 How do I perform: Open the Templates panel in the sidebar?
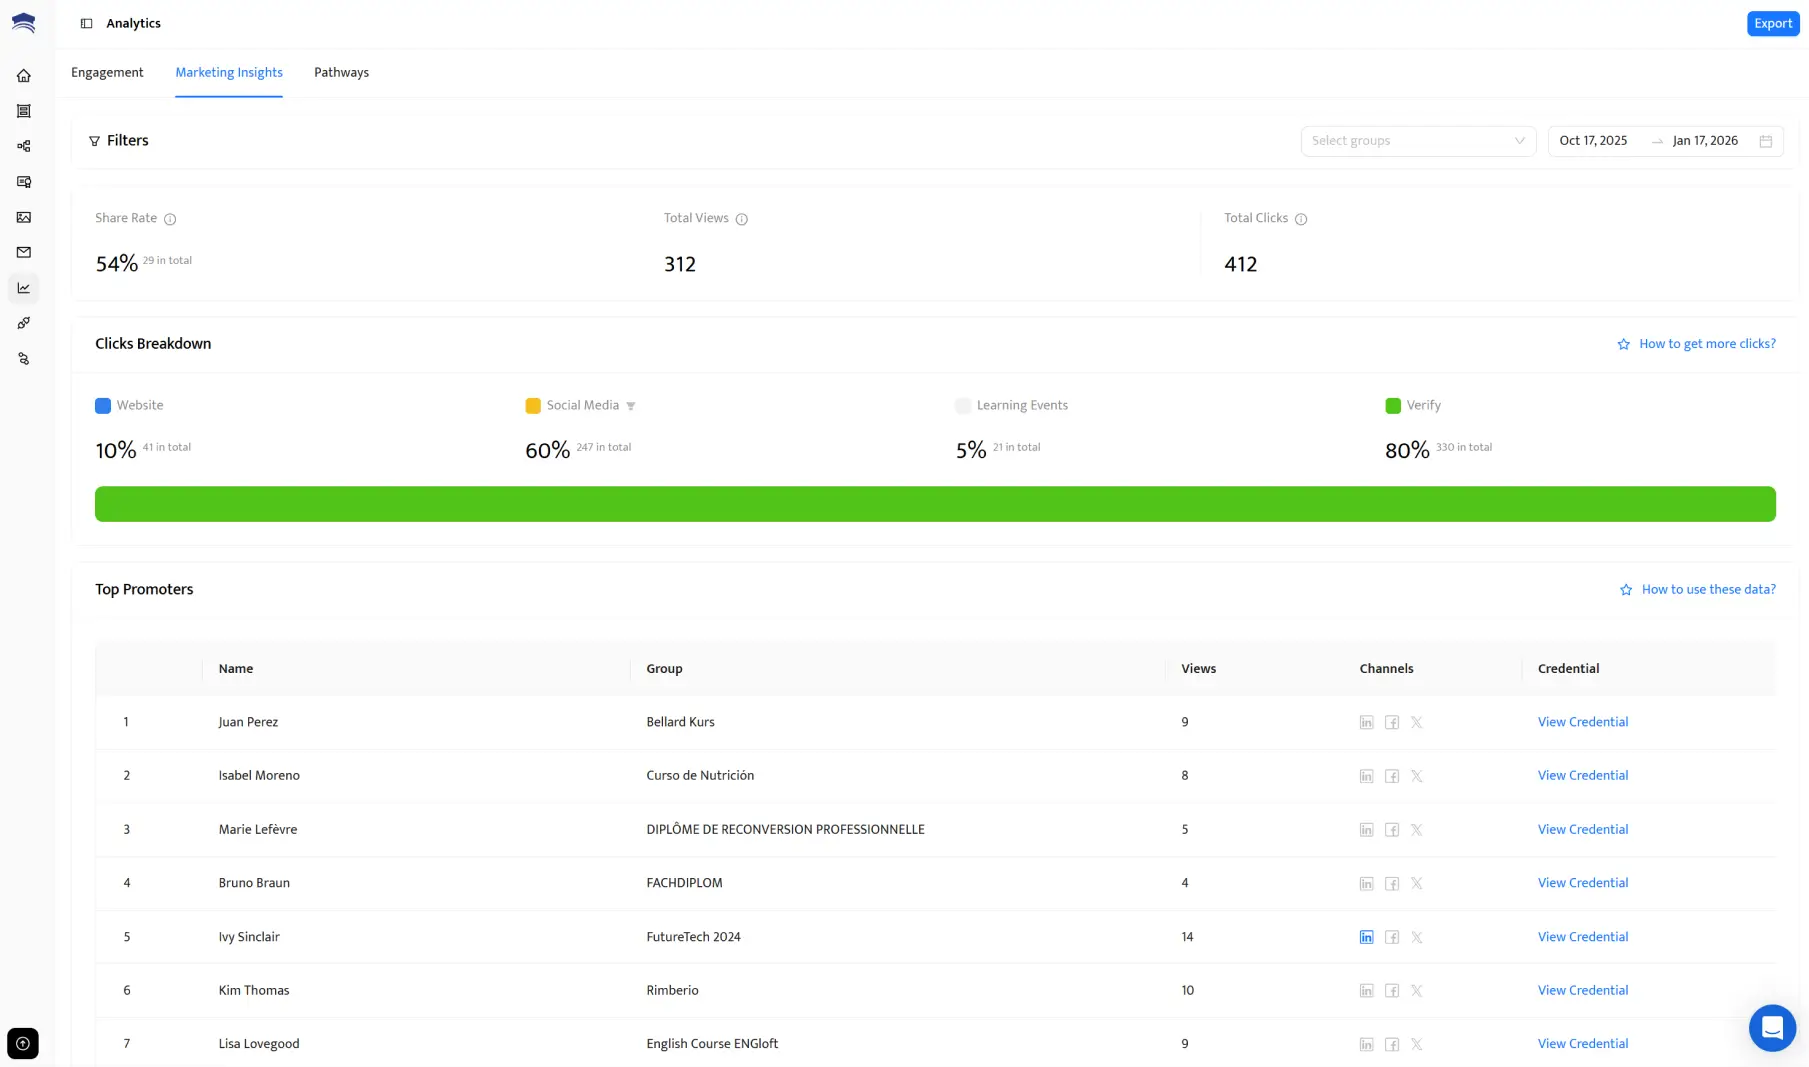(23, 110)
